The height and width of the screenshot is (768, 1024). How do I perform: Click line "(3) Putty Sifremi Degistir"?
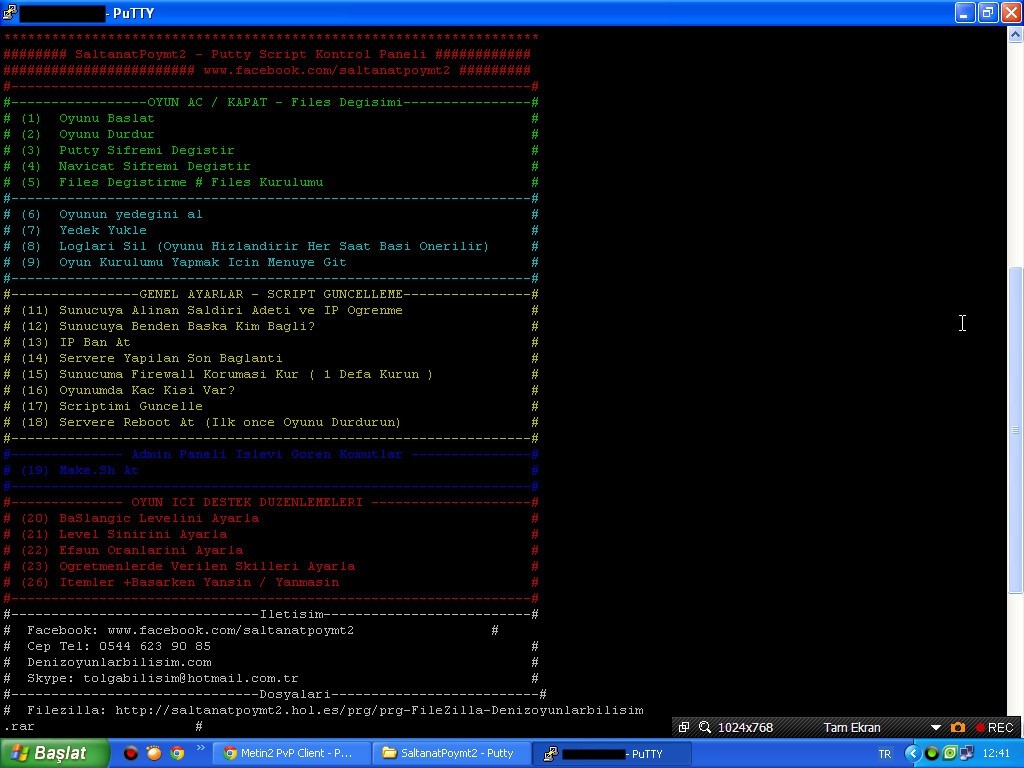pyautogui.click(x=127, y=150)
